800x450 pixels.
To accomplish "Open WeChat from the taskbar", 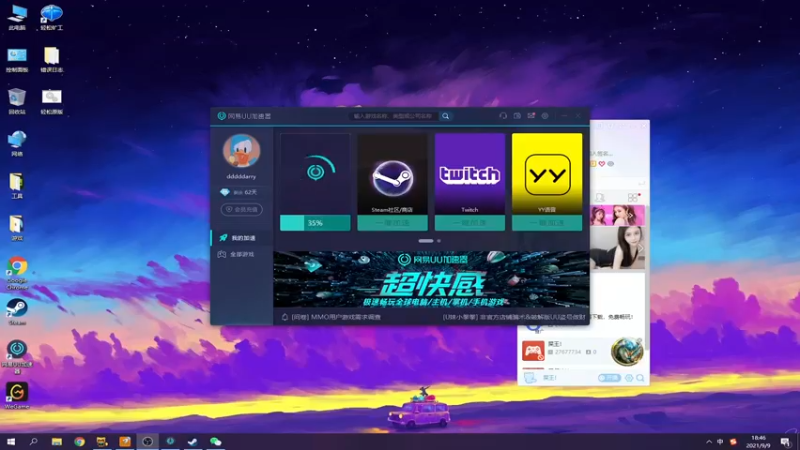I will coord(215,441).
